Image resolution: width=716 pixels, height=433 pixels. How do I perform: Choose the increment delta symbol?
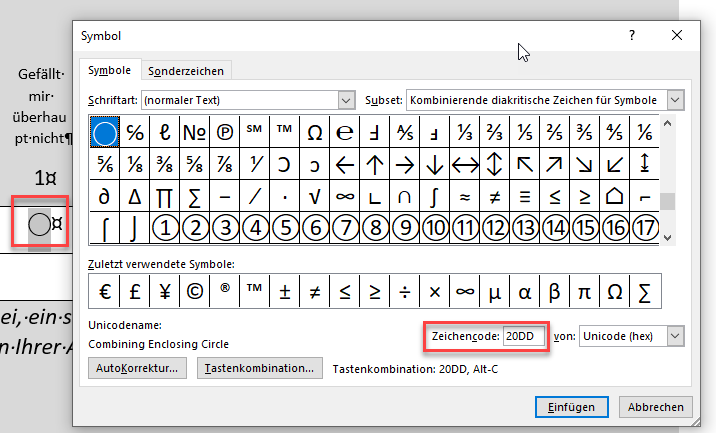(x=135, y=196)
